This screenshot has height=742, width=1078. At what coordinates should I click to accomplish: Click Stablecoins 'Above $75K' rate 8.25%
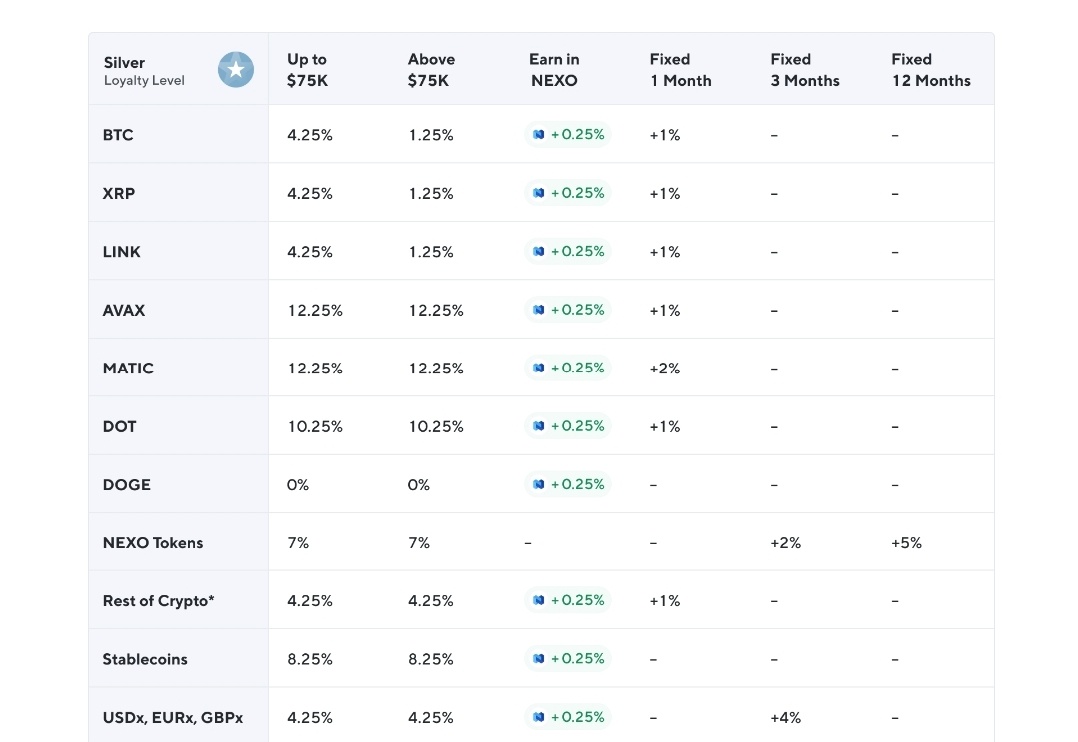431,659
